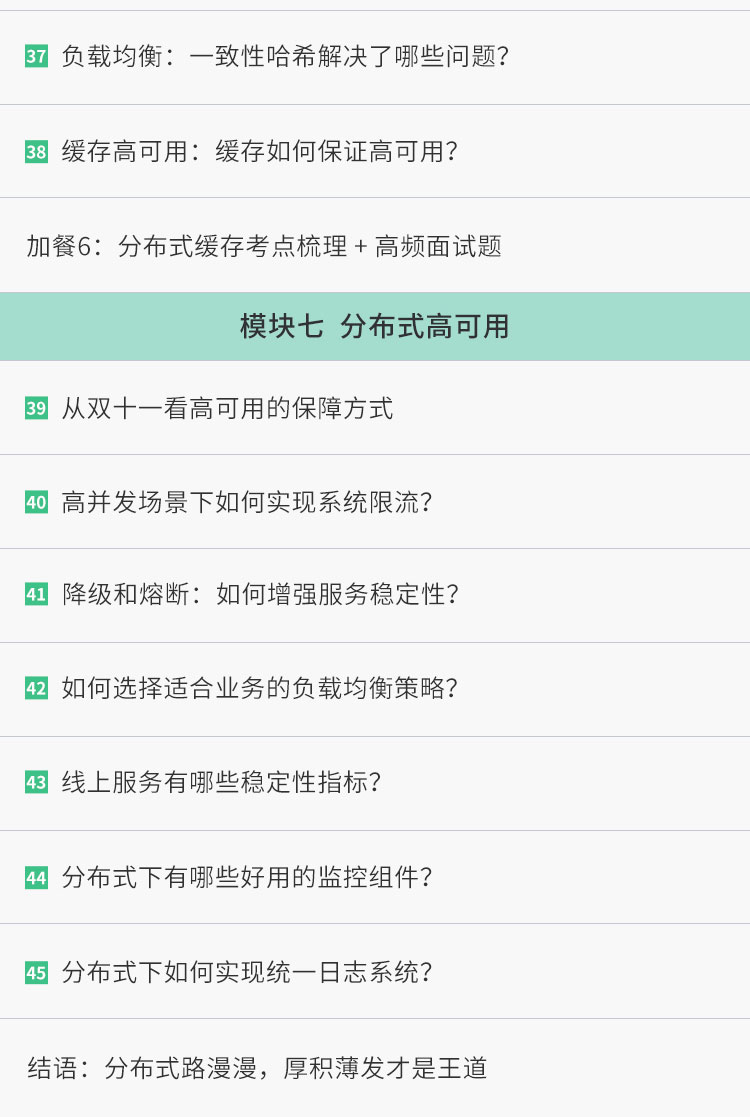Open lesson 缓存高可用：缓存如何保证高可用
The image size is (750, 1117).
pyautogui.click(x=375, y=151)
